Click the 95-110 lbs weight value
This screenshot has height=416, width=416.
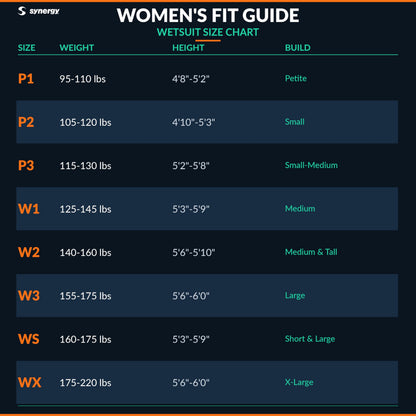(83, 79)
